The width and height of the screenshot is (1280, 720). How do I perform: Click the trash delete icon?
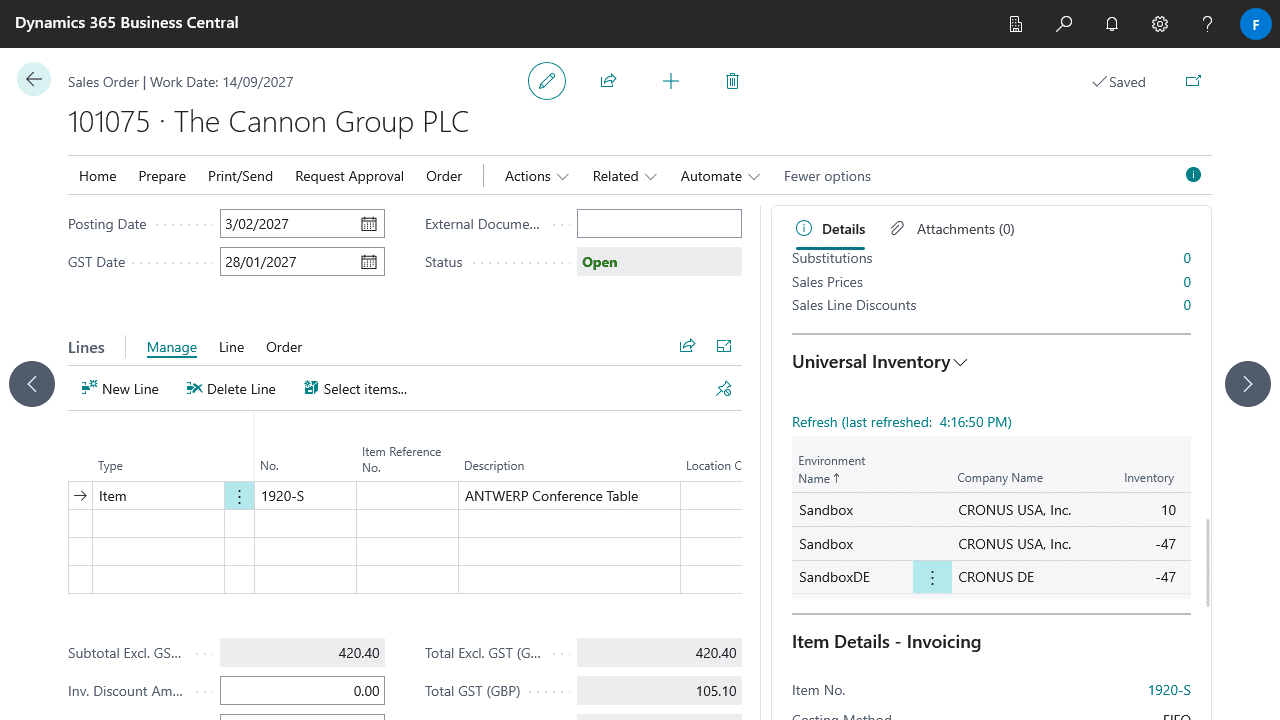coord(732,81)
